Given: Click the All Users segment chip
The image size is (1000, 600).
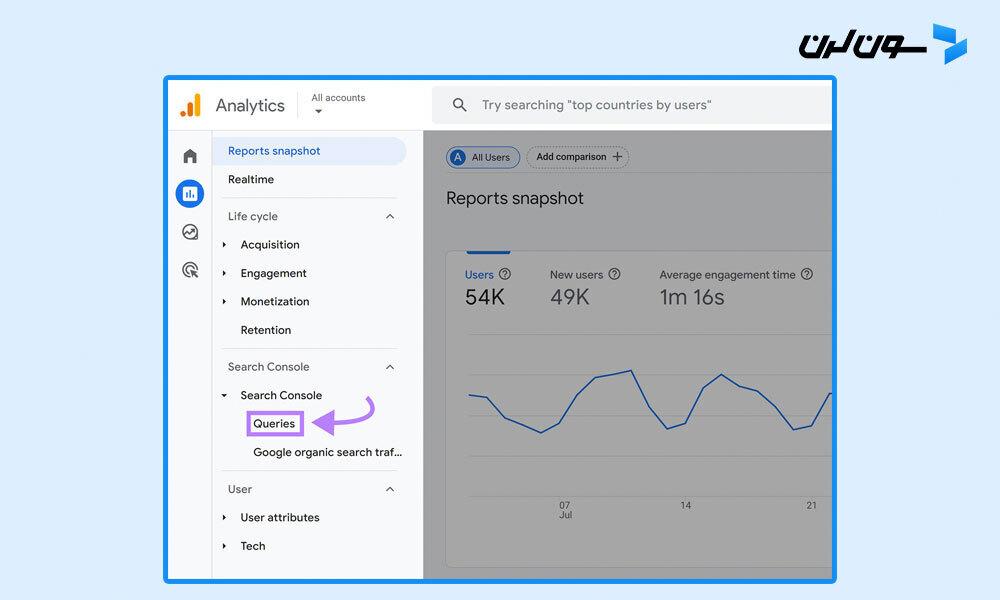Looking at the screenshot, I should click(483, 157).
